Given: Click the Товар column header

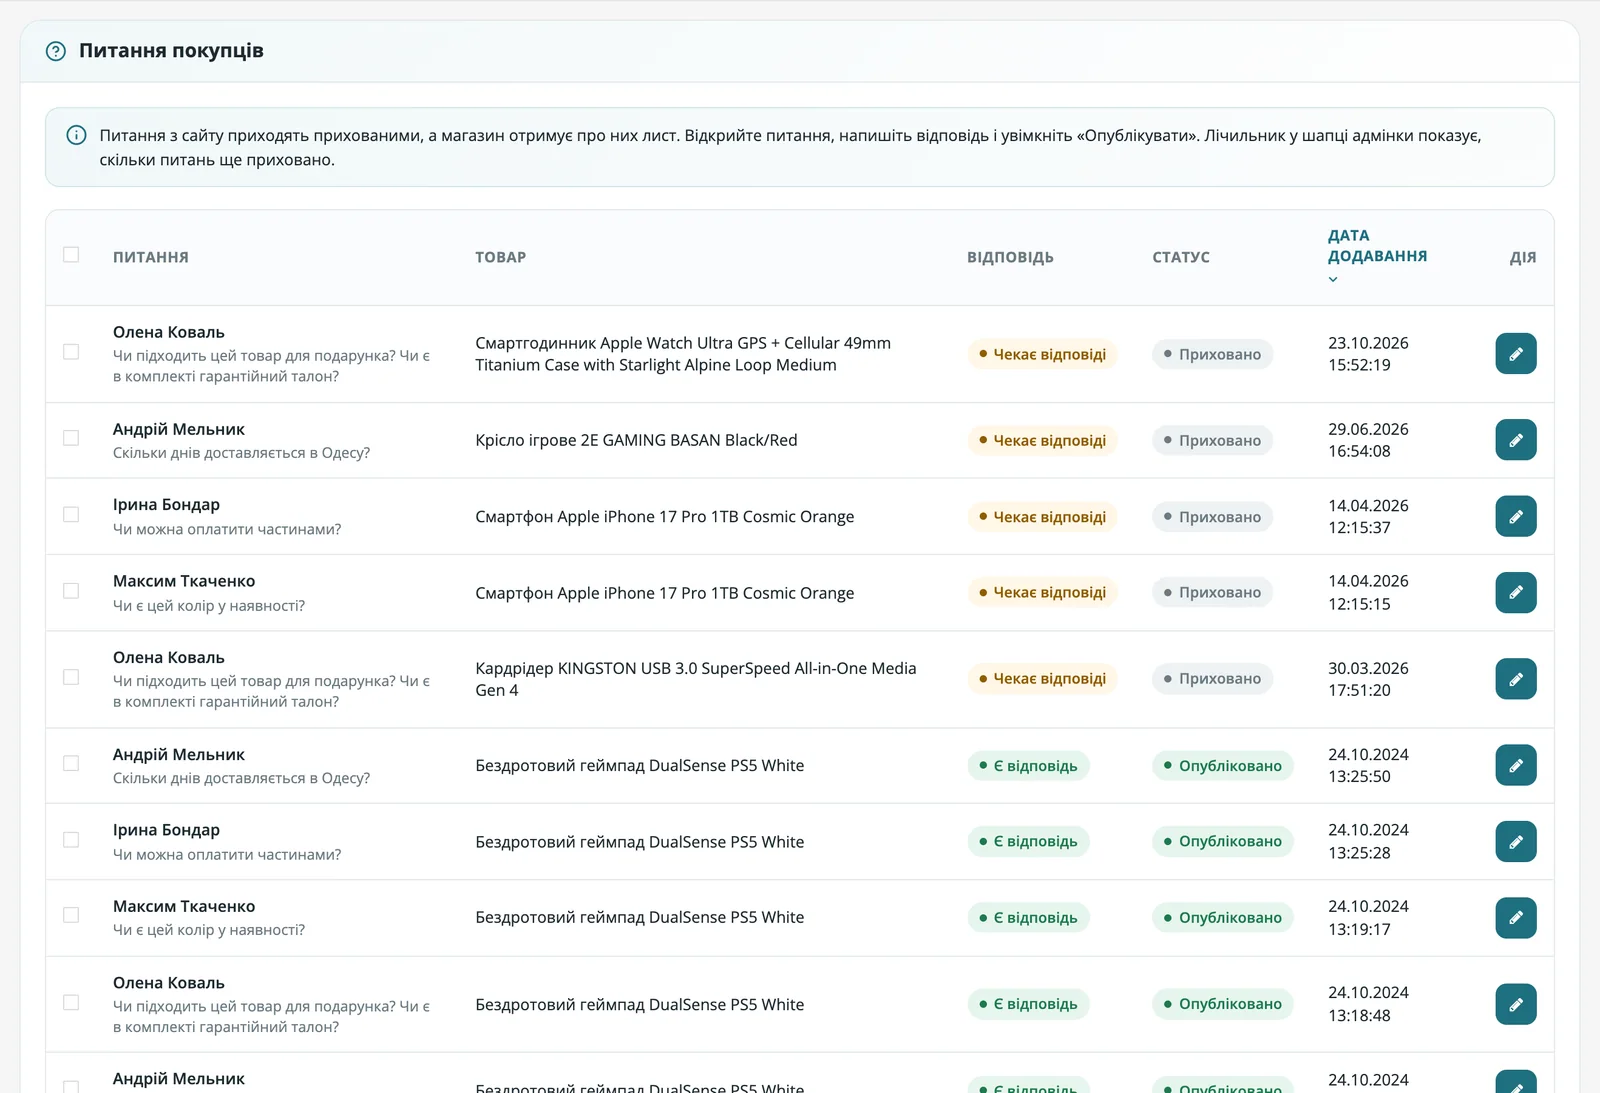Looking at the screenshot, I should coord(500,257).
